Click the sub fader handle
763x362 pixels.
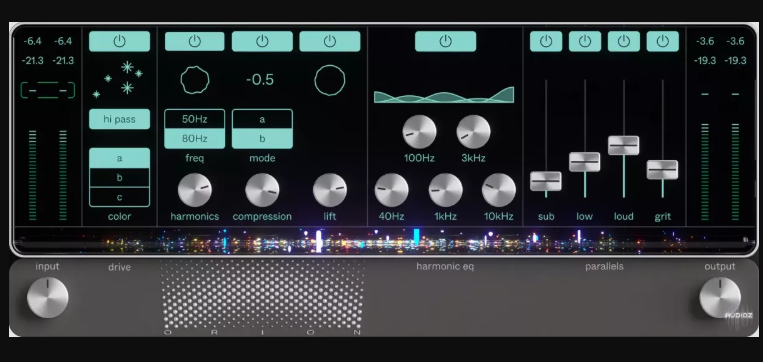[x=546, y=181]
